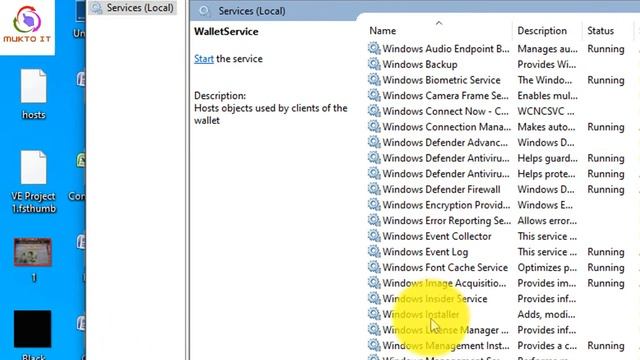The width and height of the screenshot is (640, 360).
Task: Click Running status of Windows Defender Firewall
Action: [x=606, y=189]
